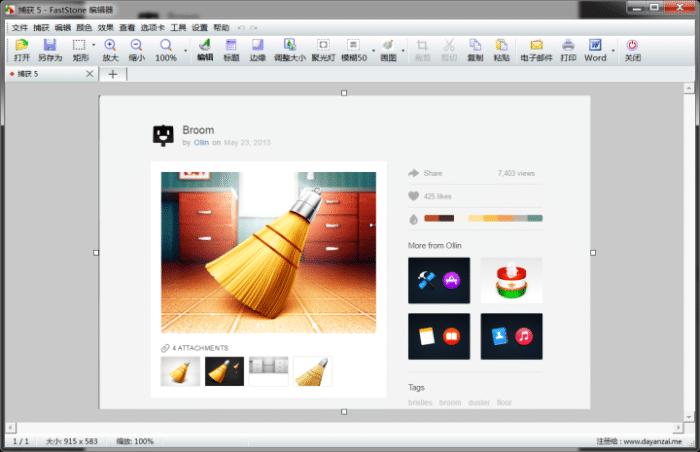
Task: Click the 打印 (Print) icon
Action: (x=568, y=50)
